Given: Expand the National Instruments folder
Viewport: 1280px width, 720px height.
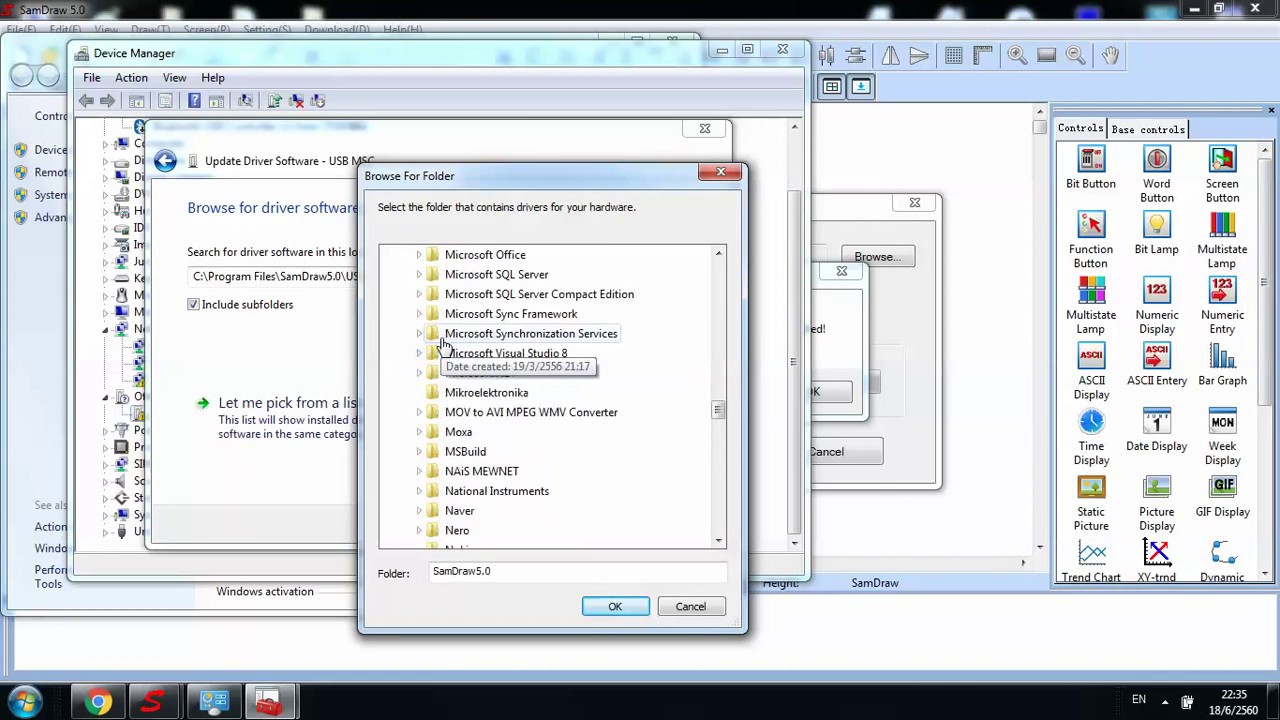Looking at the screenshot, I should point(419,491).
